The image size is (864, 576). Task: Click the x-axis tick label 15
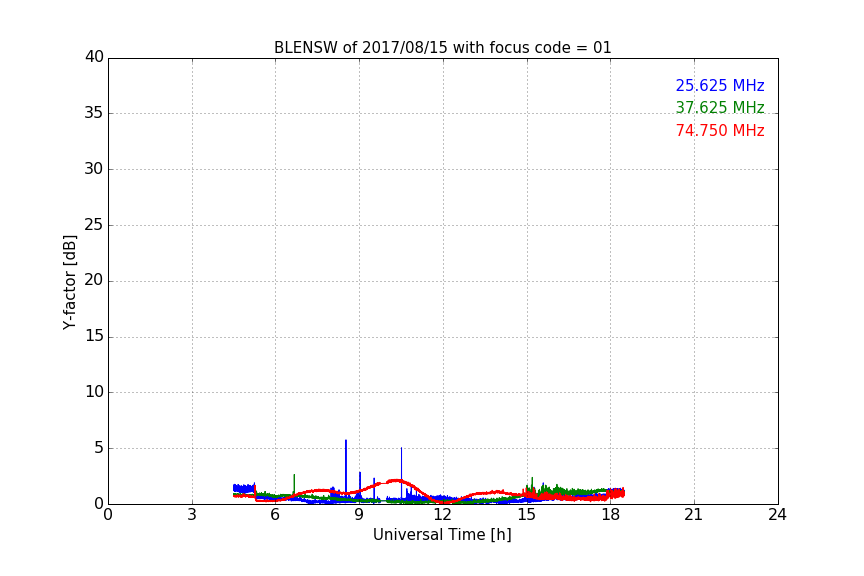(527, 515)
